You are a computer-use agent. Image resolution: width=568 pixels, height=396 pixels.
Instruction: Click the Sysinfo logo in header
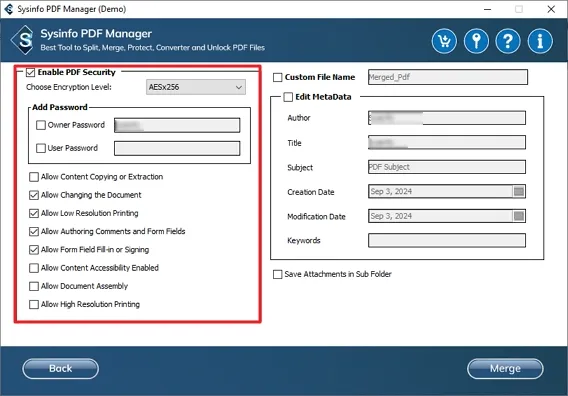click(23, 40)
